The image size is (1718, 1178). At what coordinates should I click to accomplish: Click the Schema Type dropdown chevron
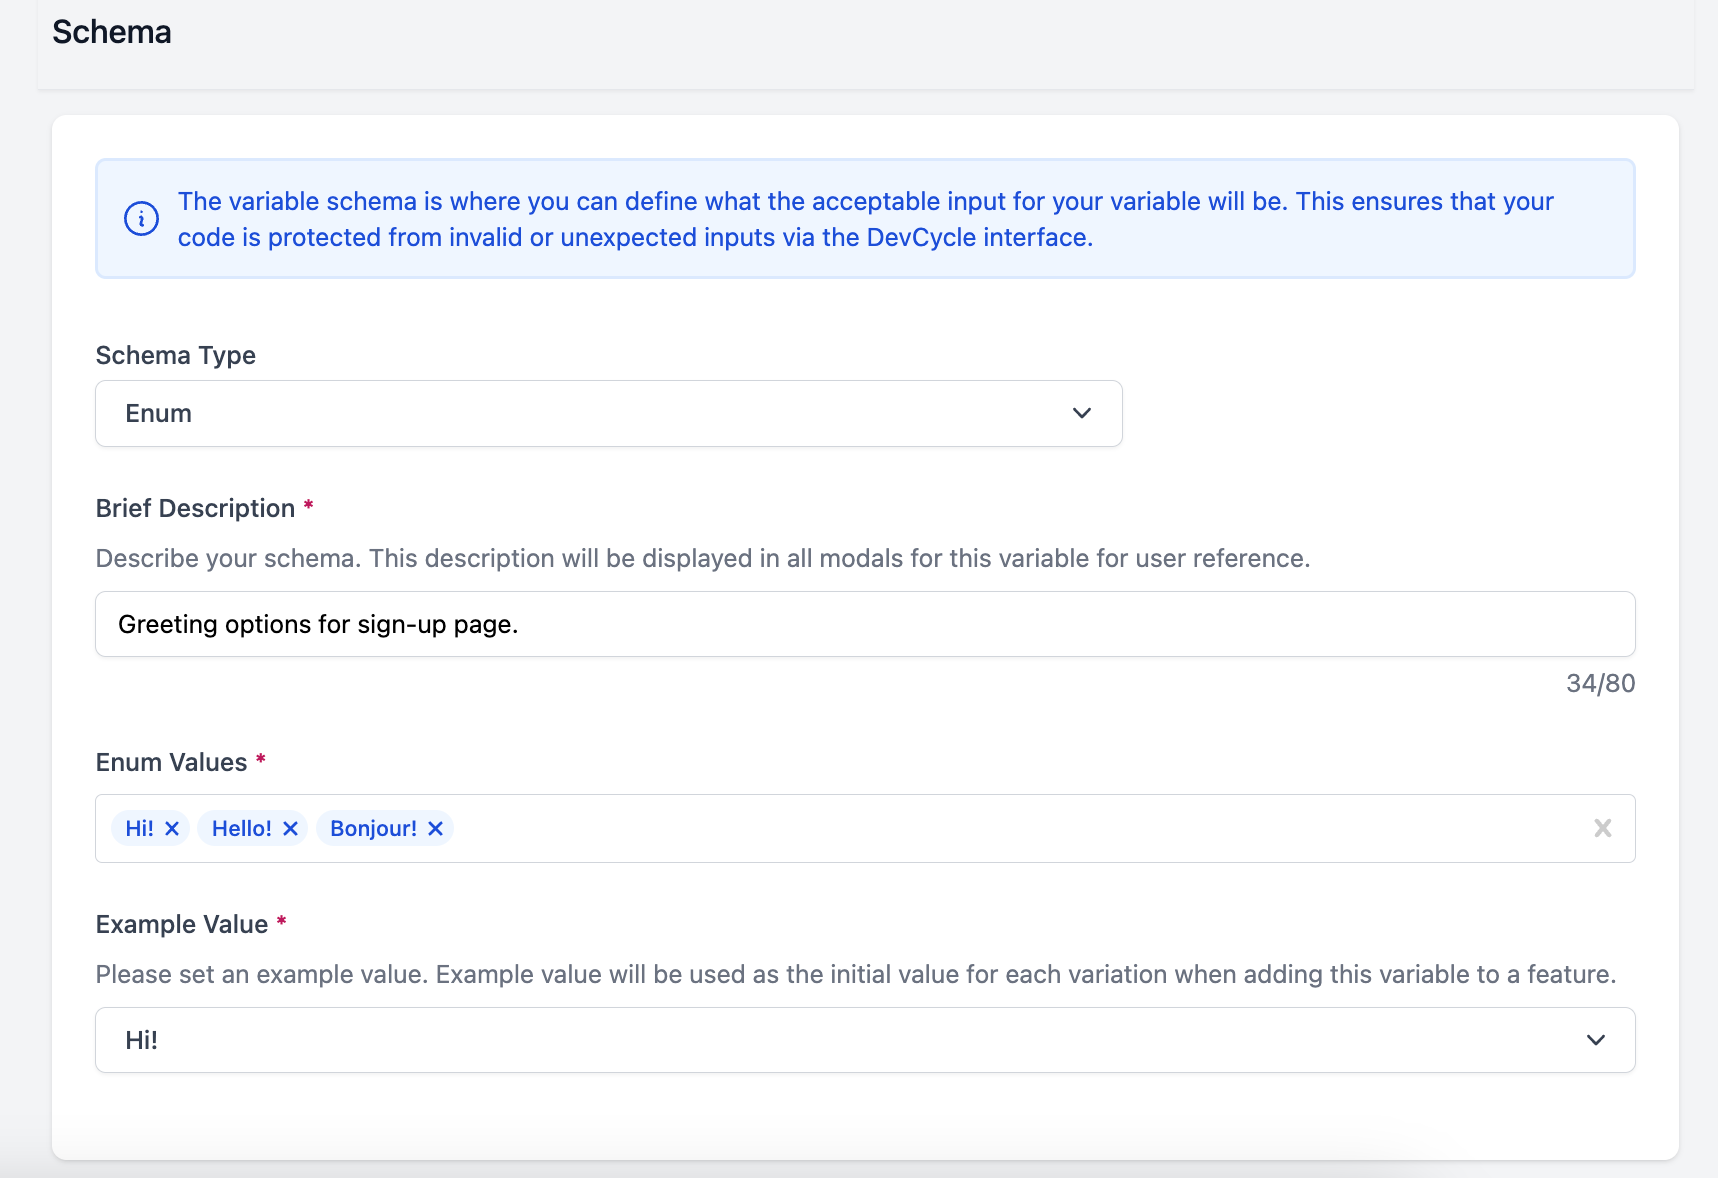pos(1081,413)
